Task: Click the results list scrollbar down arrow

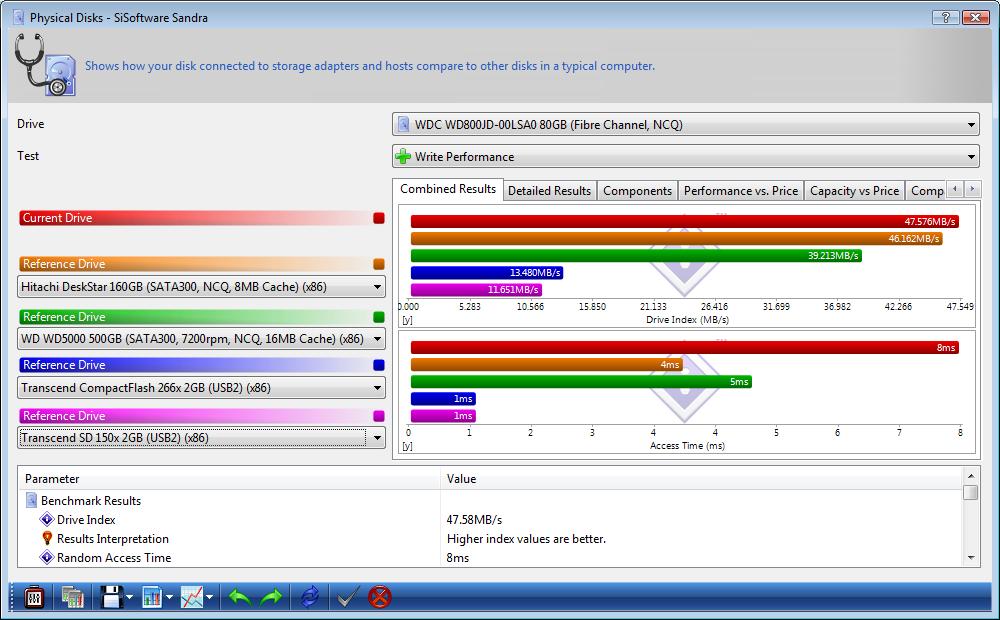Action: 971,557
